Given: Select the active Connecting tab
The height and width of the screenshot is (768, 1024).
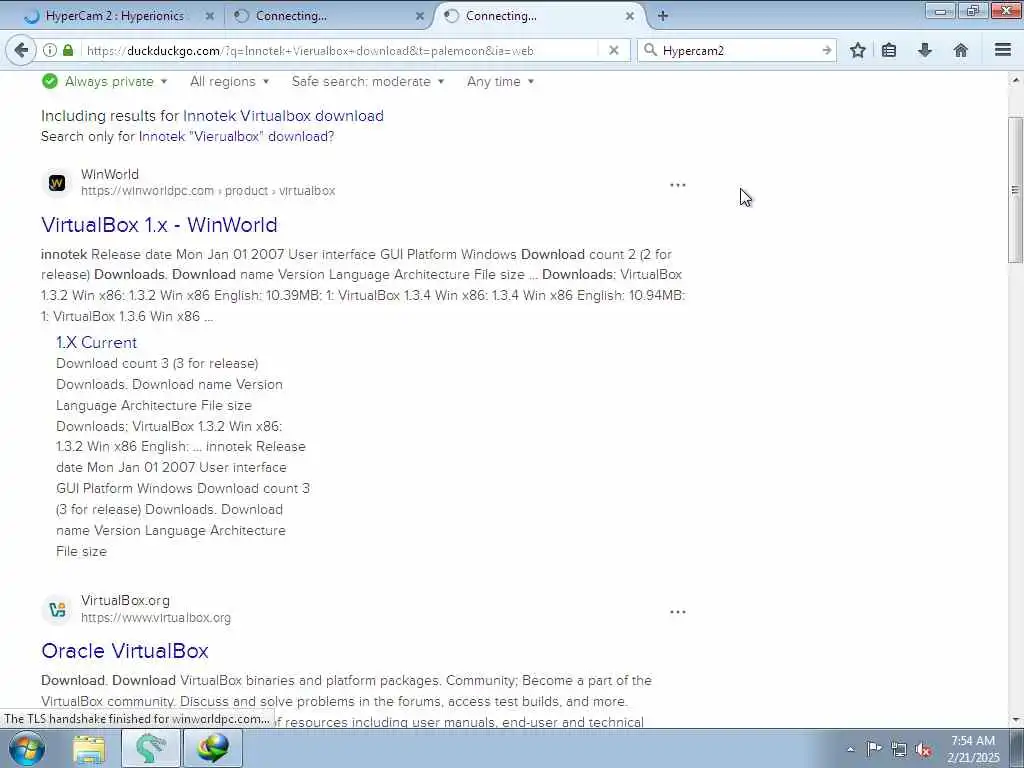Looking at the screenshot, I should pos(539,16).
